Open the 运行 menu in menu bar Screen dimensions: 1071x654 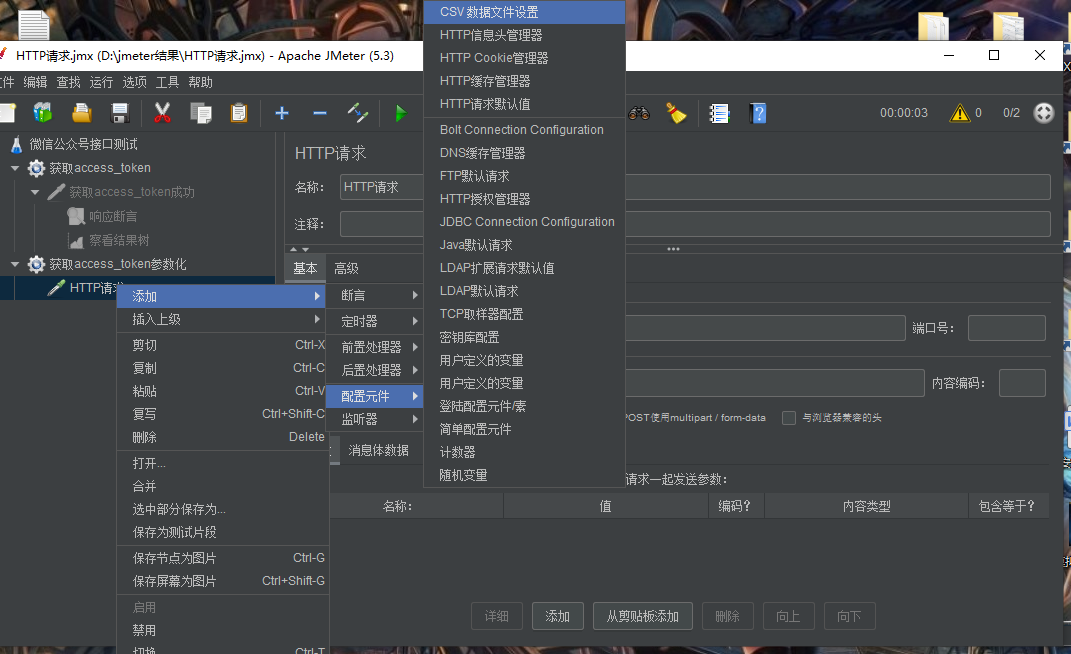click(x=101, y=83)
